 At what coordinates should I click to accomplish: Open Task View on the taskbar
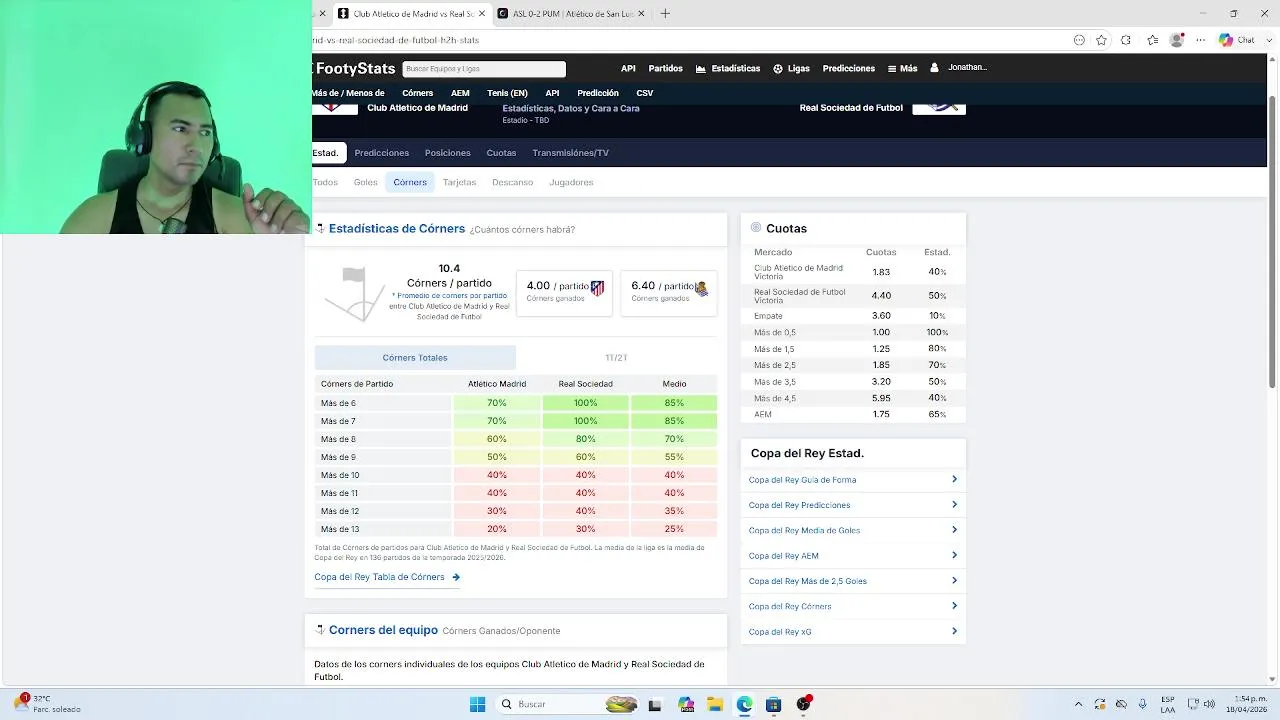655,704
